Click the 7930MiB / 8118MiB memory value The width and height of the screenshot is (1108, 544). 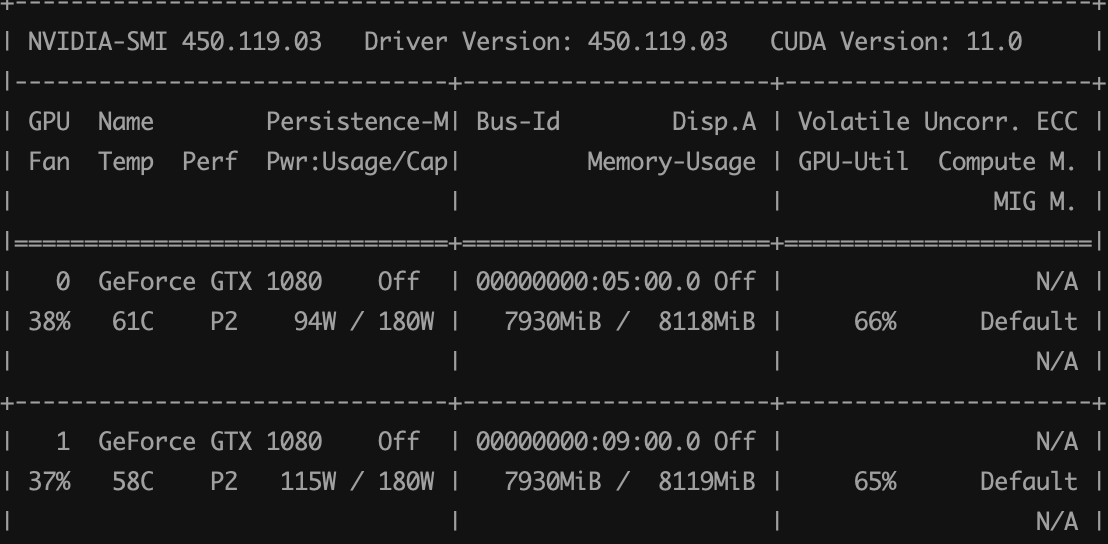click(x=629, y=322)
